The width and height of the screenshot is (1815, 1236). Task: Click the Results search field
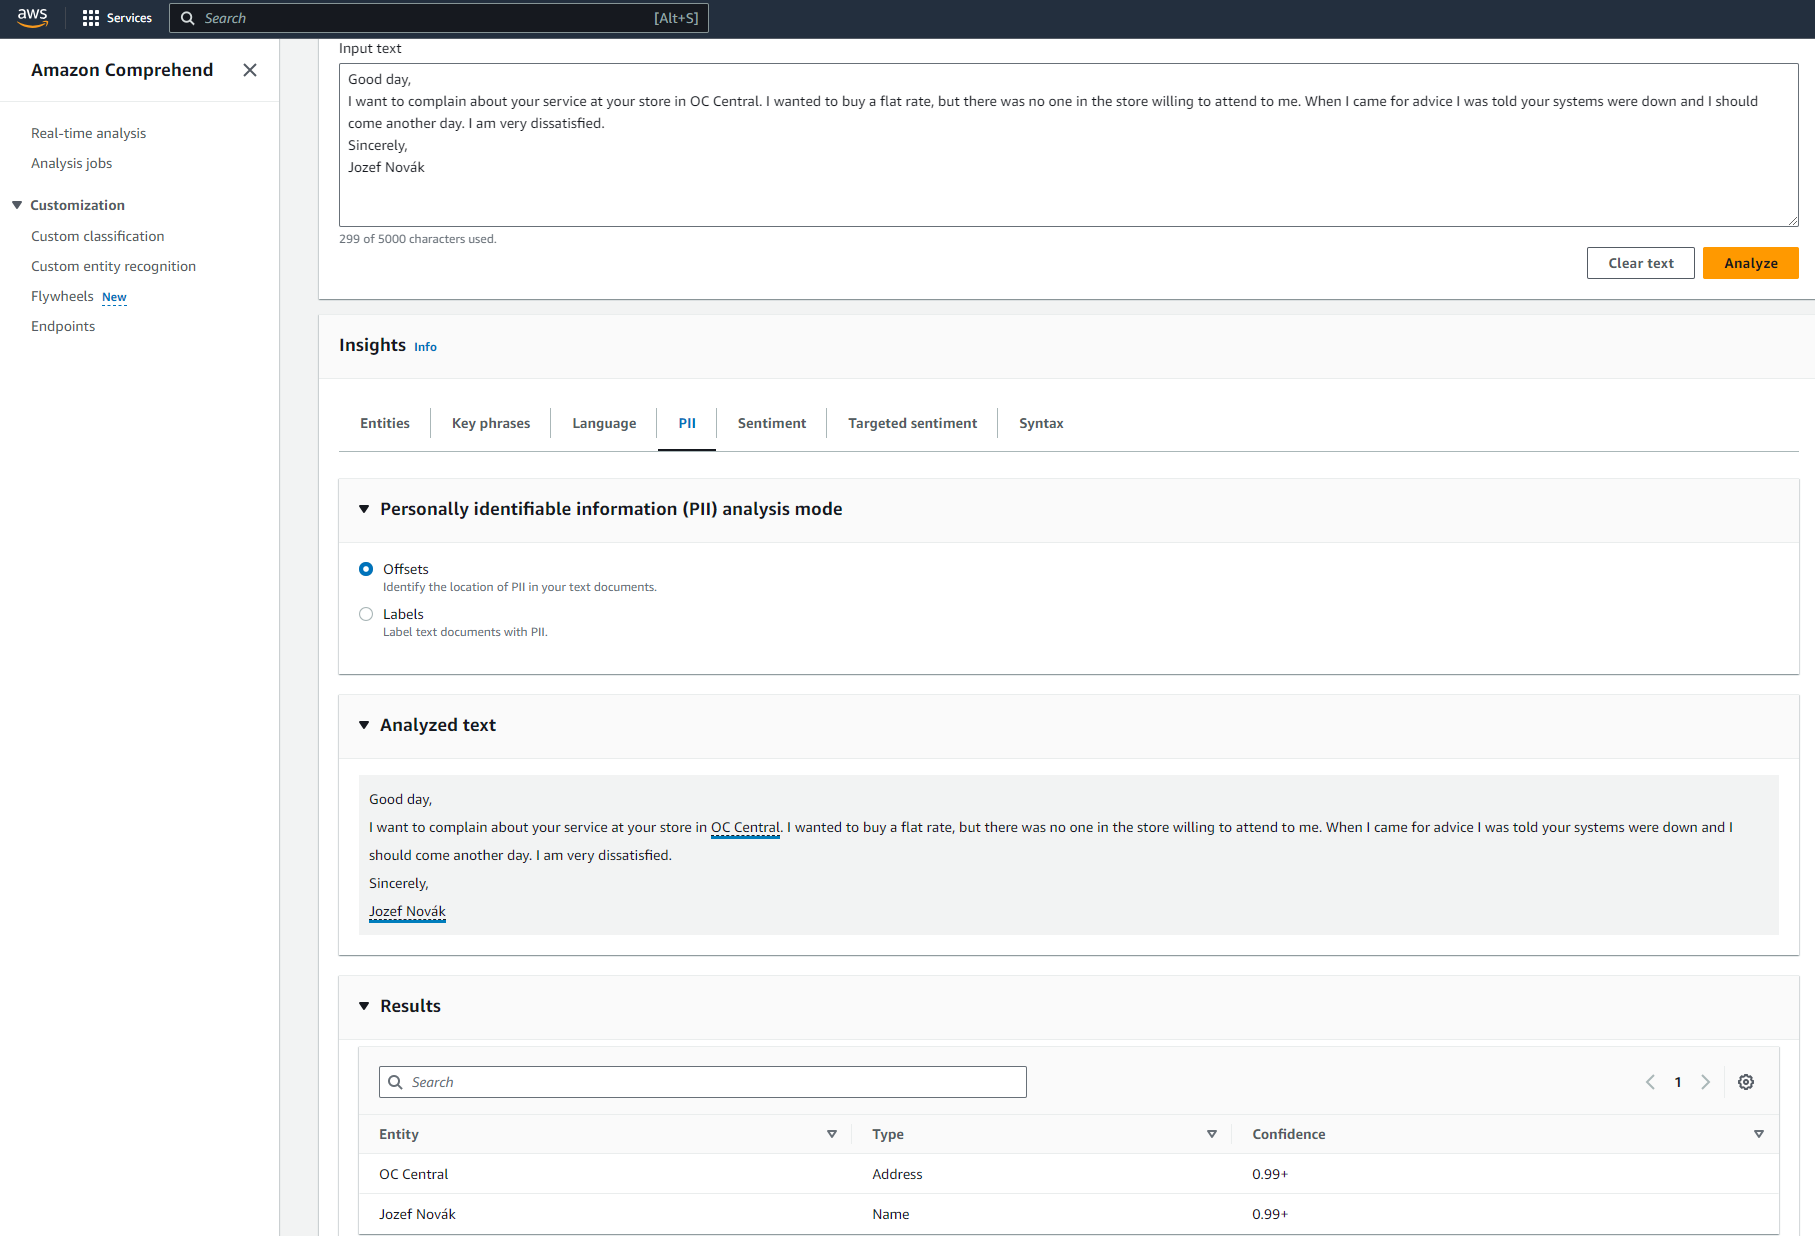click(x=703, y=1082)
